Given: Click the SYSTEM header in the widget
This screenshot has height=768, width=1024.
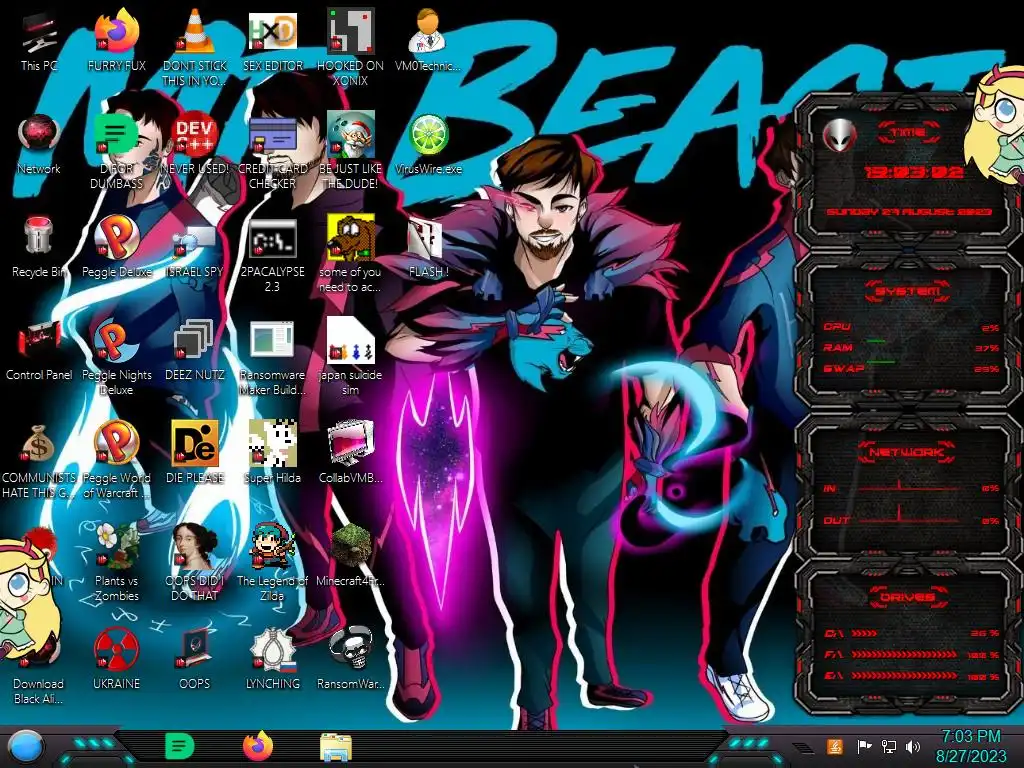Looking at the screenshot, I should pyautogui.click(x=907, y=291).
